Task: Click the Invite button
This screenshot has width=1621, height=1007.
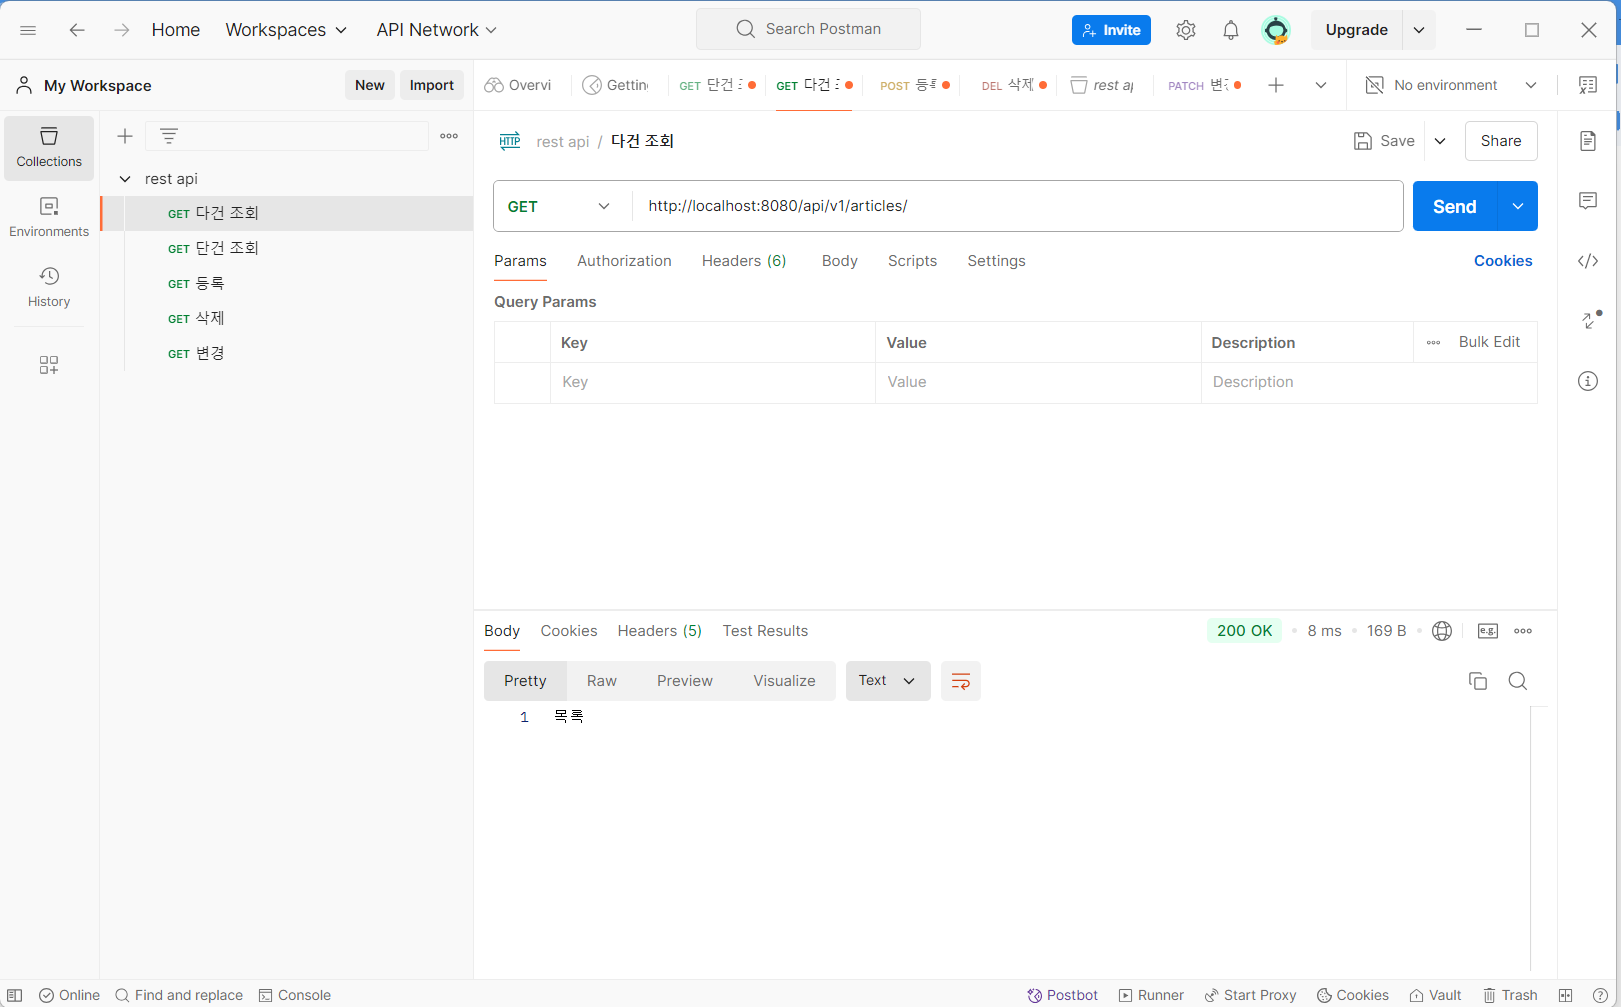Action: tap(1111, 30)
